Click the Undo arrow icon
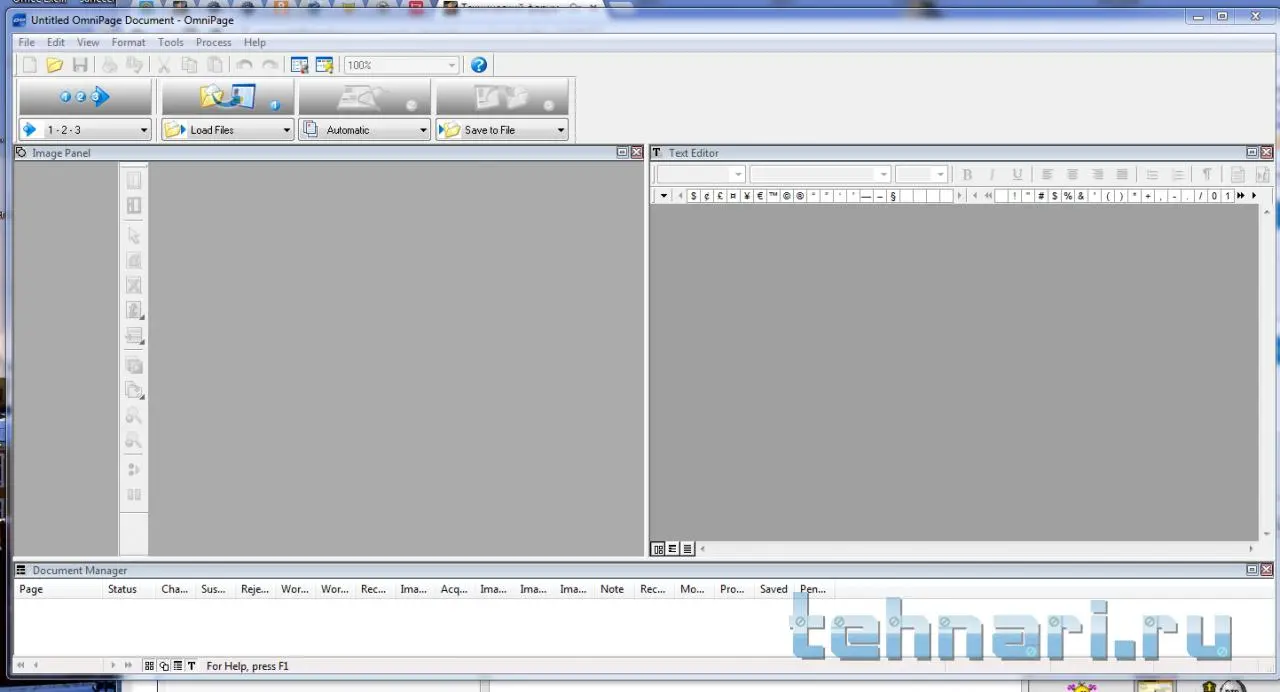The height and width of the screenshot is (692, 1280). pos(244,65)
